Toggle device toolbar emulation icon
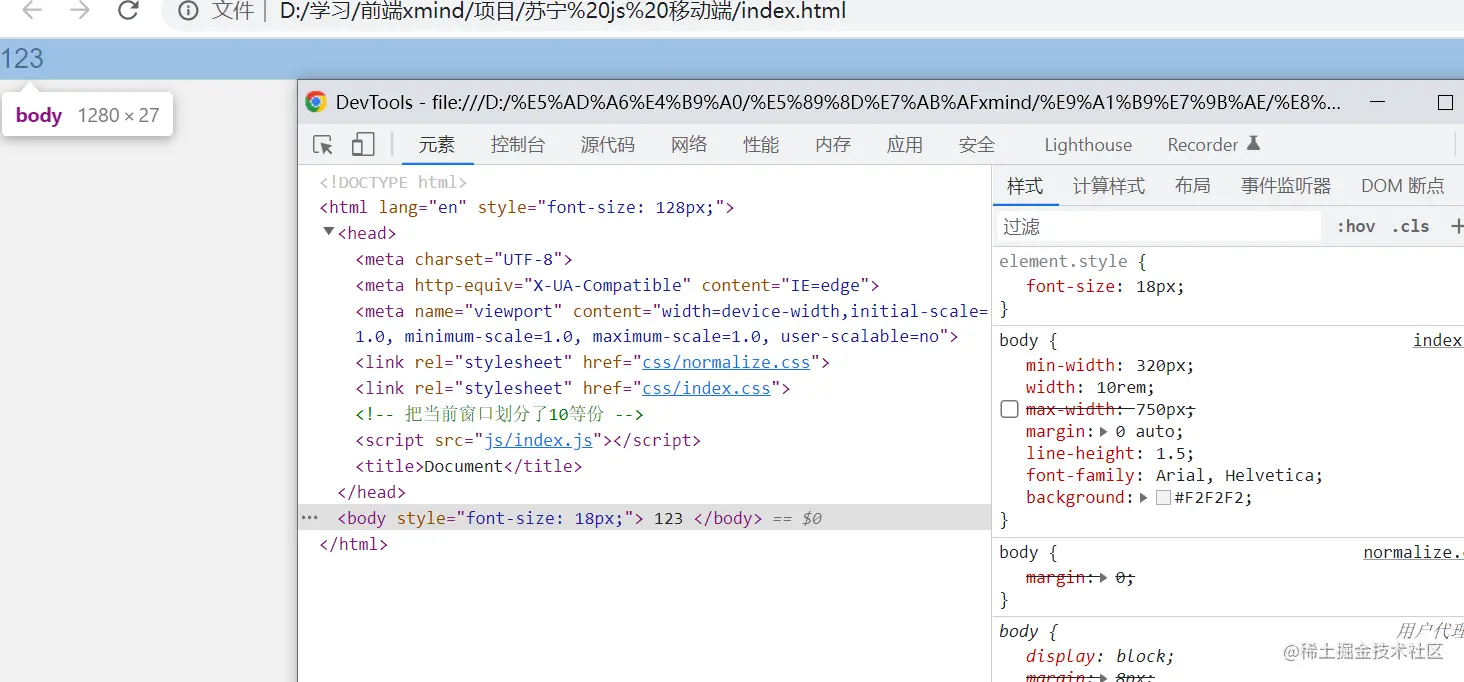The width and height of the screenshot is (1464, 682). [363, 145]
